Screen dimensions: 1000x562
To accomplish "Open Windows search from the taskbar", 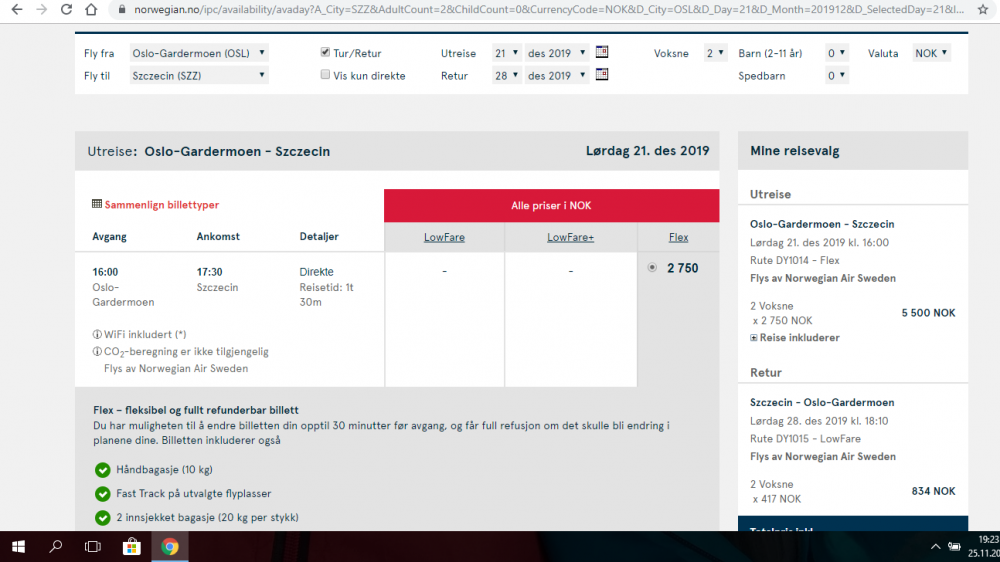I will pos(56,547).
